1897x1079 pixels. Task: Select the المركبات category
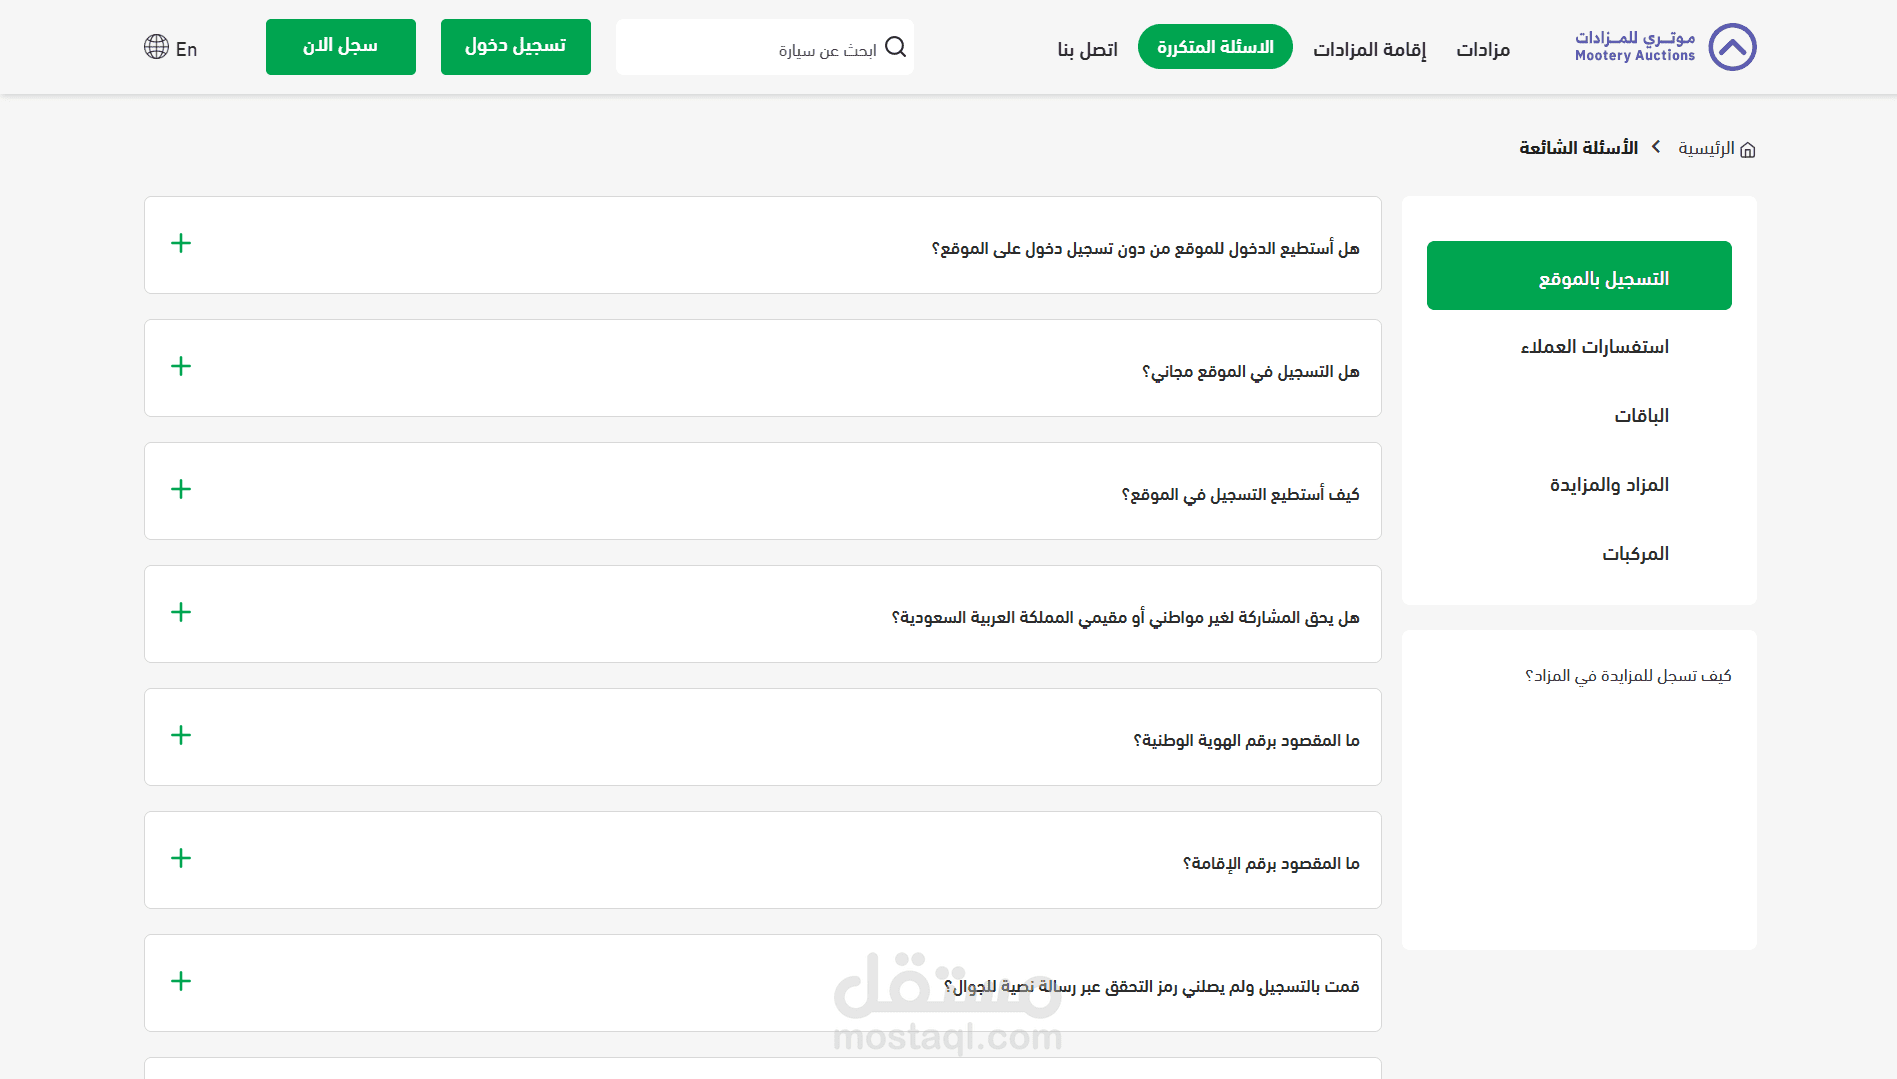[1636, 554]
